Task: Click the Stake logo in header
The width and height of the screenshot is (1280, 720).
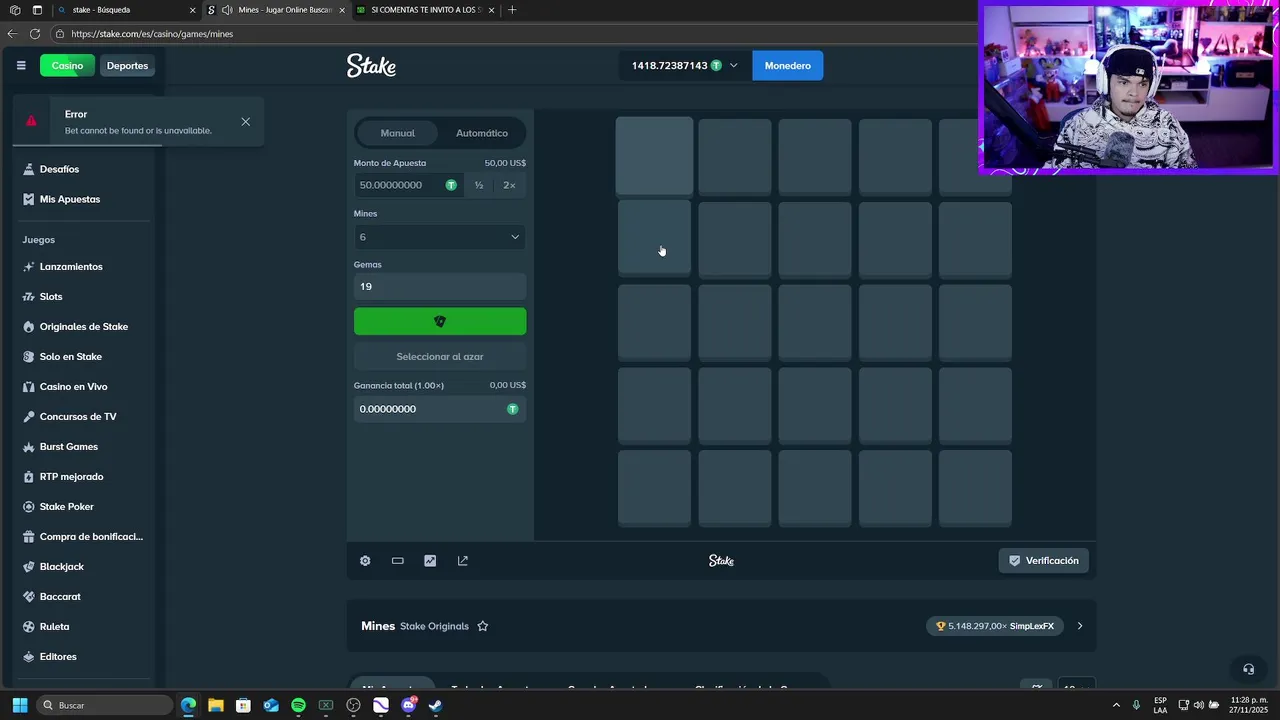Action: (371, 66)
